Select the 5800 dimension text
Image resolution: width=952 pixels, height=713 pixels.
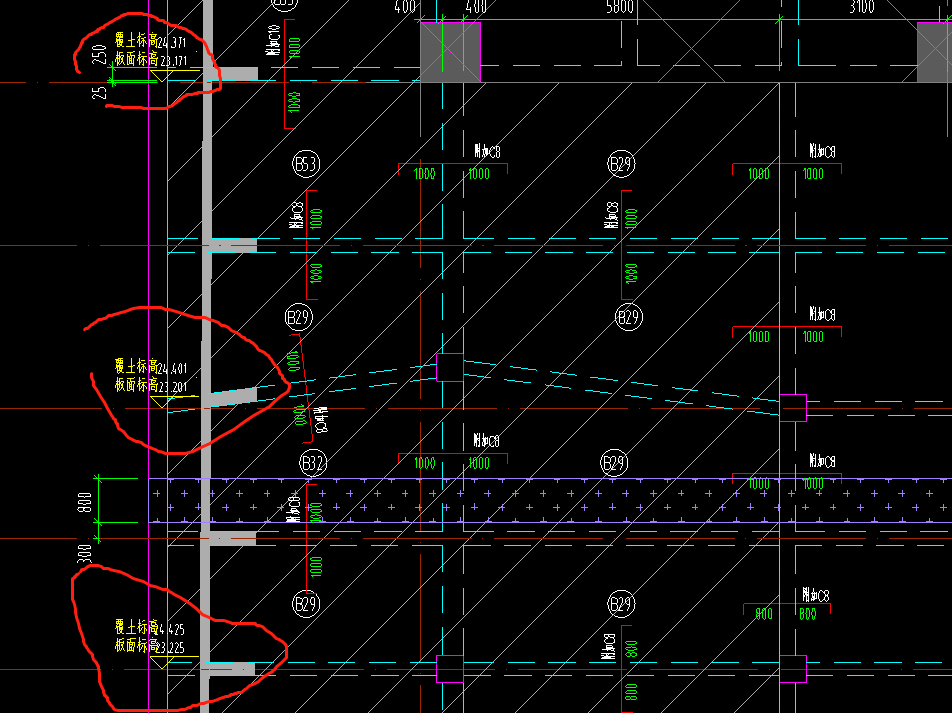[620, 7]
